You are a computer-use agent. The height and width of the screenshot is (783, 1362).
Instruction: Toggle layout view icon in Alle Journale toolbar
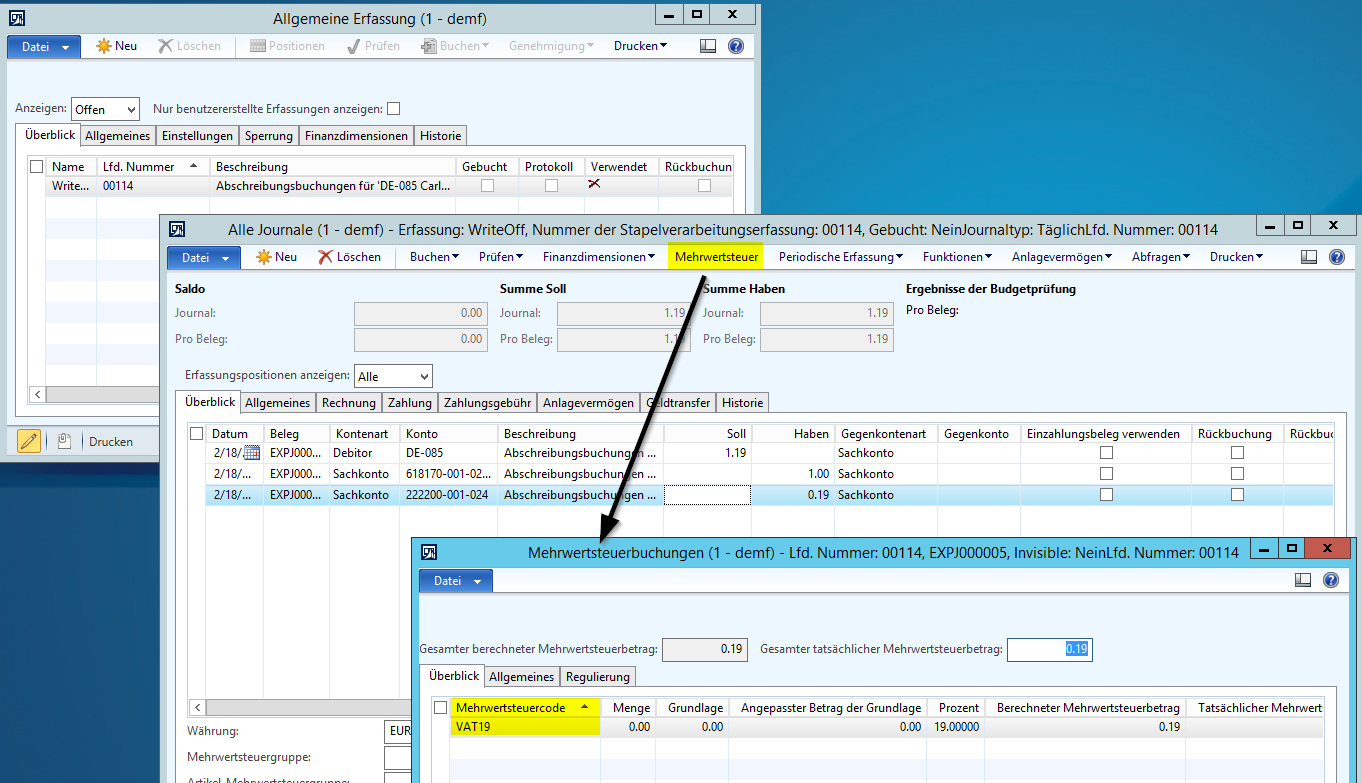tap(1309, 257)
